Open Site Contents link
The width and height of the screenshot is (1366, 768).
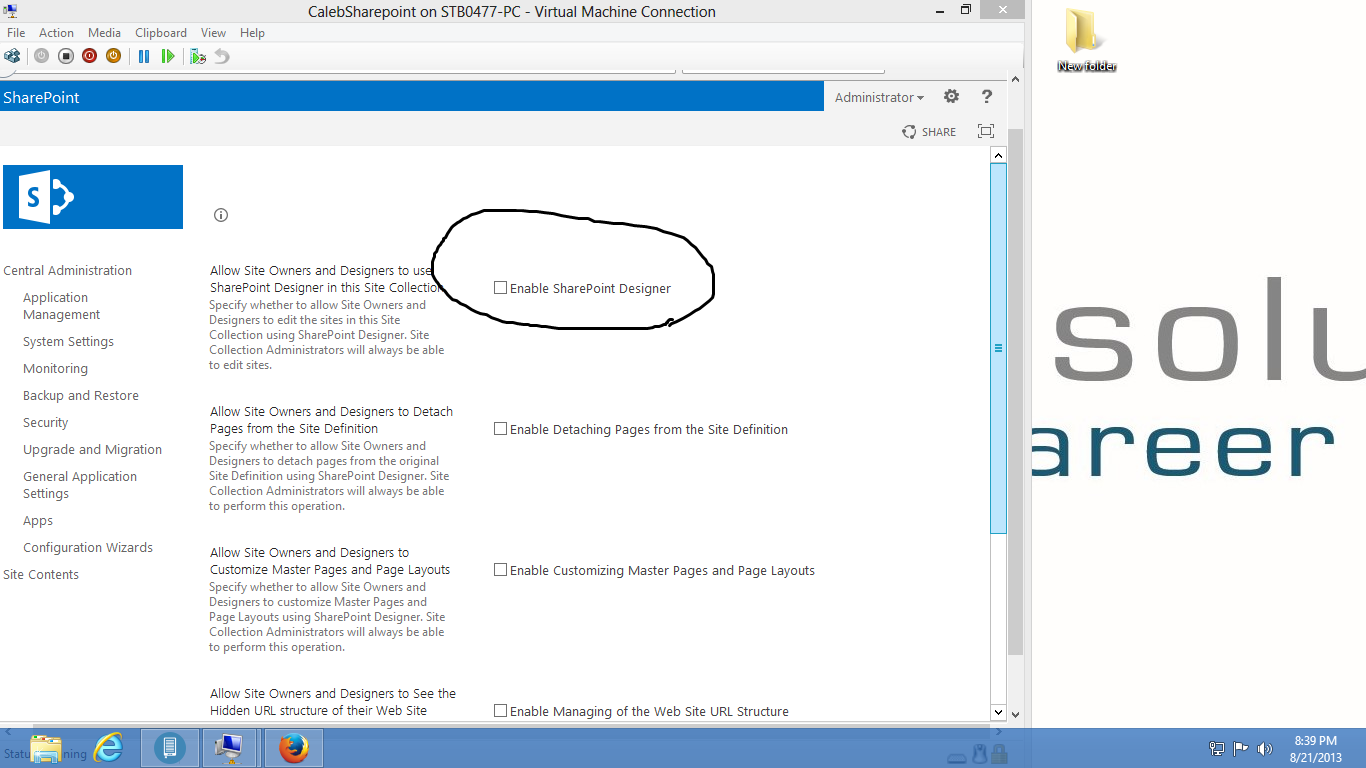point(41,575)
